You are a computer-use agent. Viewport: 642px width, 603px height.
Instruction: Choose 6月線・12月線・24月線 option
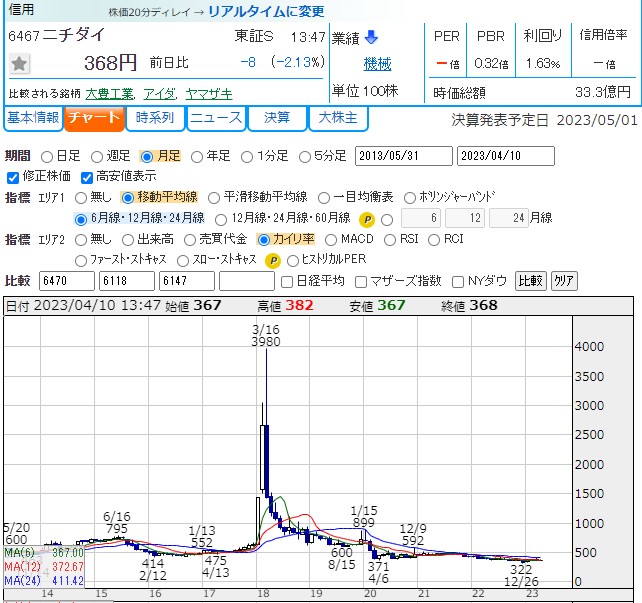[x=81, y=219]
